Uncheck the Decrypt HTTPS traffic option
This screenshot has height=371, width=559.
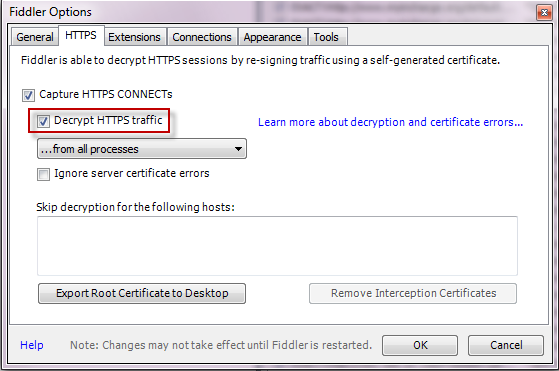point(43,121)
